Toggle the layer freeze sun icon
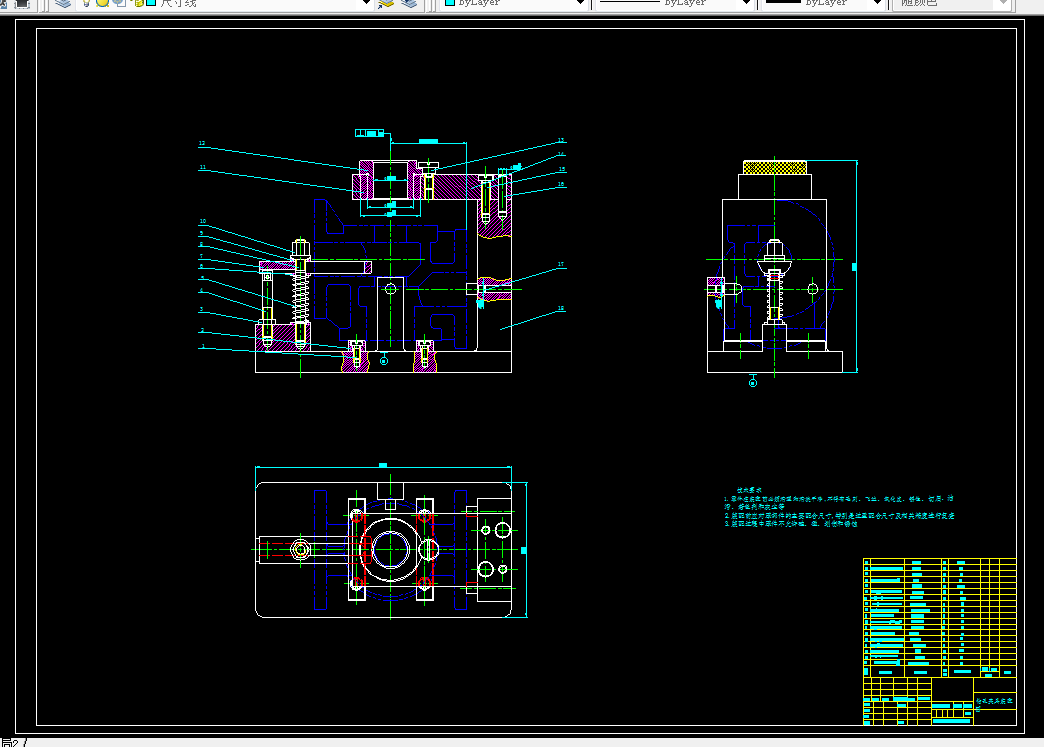 click(x=103, y=3)
